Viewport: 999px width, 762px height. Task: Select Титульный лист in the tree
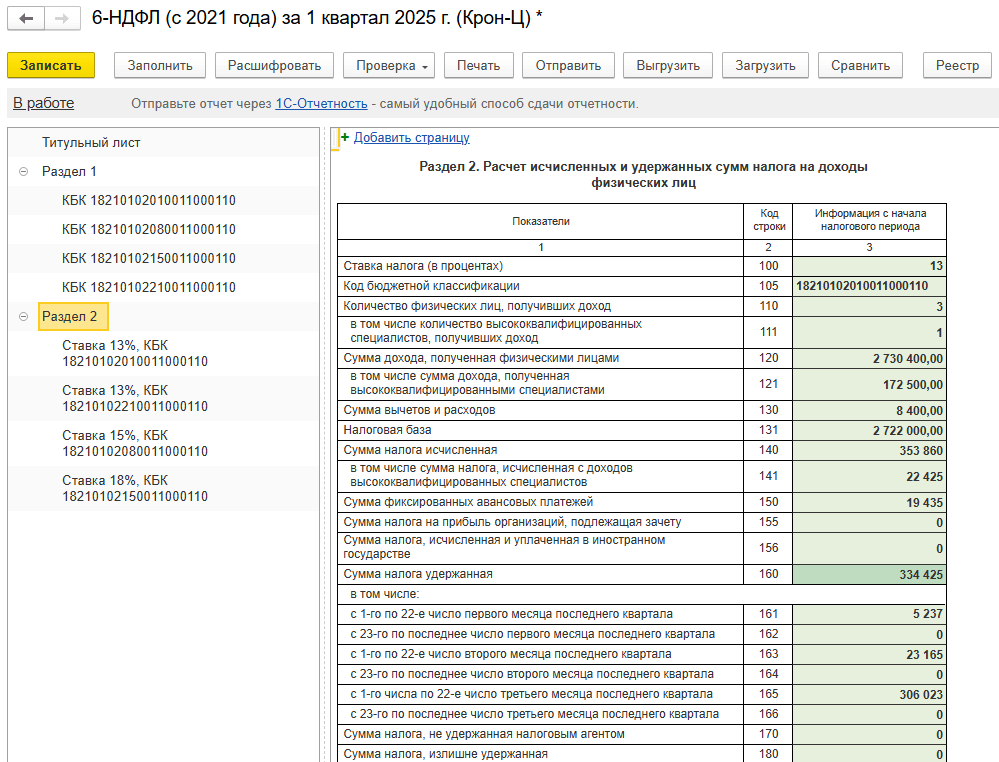(91, 143)
